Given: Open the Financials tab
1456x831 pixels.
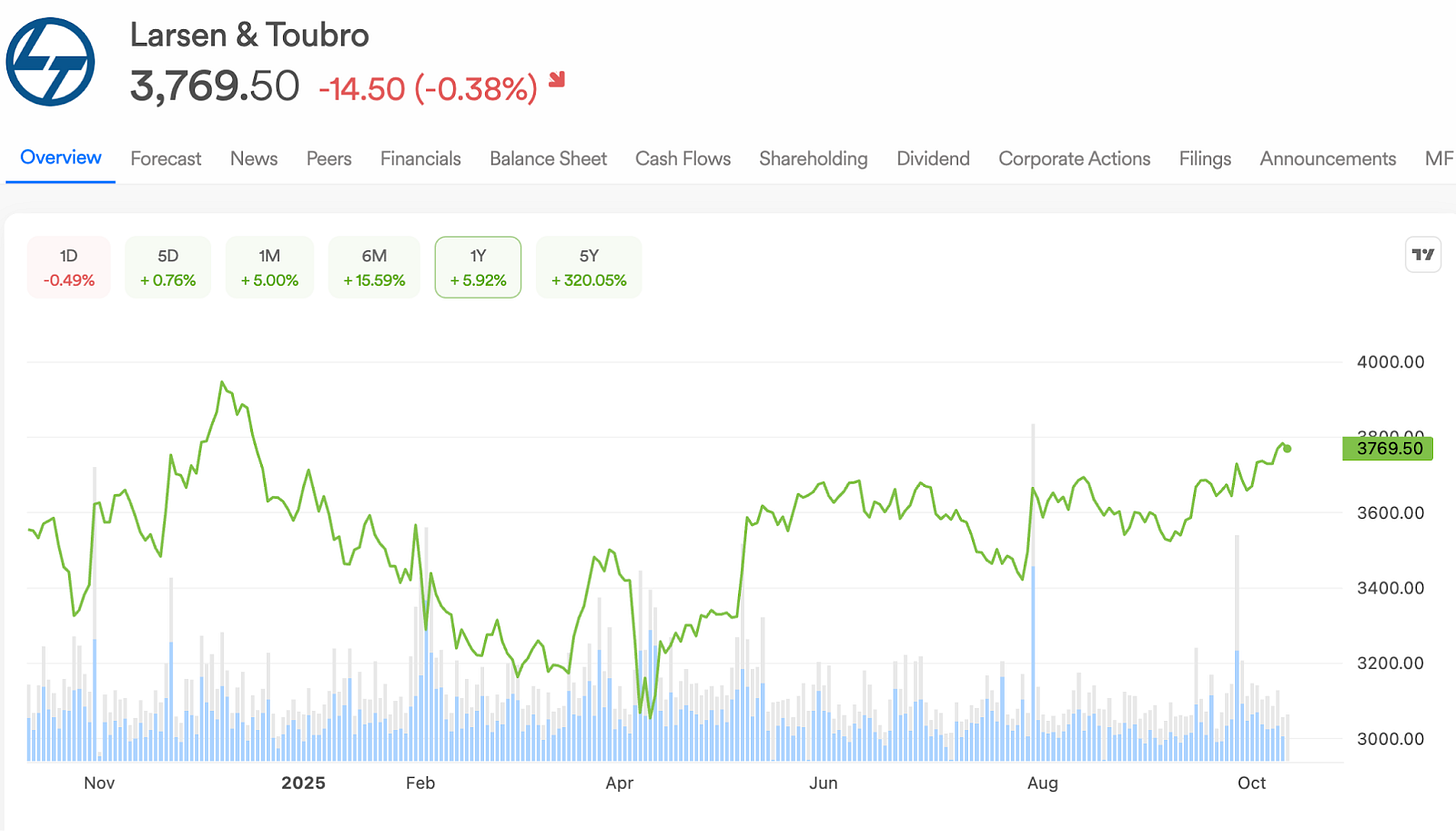Looking at the screenshot, I should 421,158.
